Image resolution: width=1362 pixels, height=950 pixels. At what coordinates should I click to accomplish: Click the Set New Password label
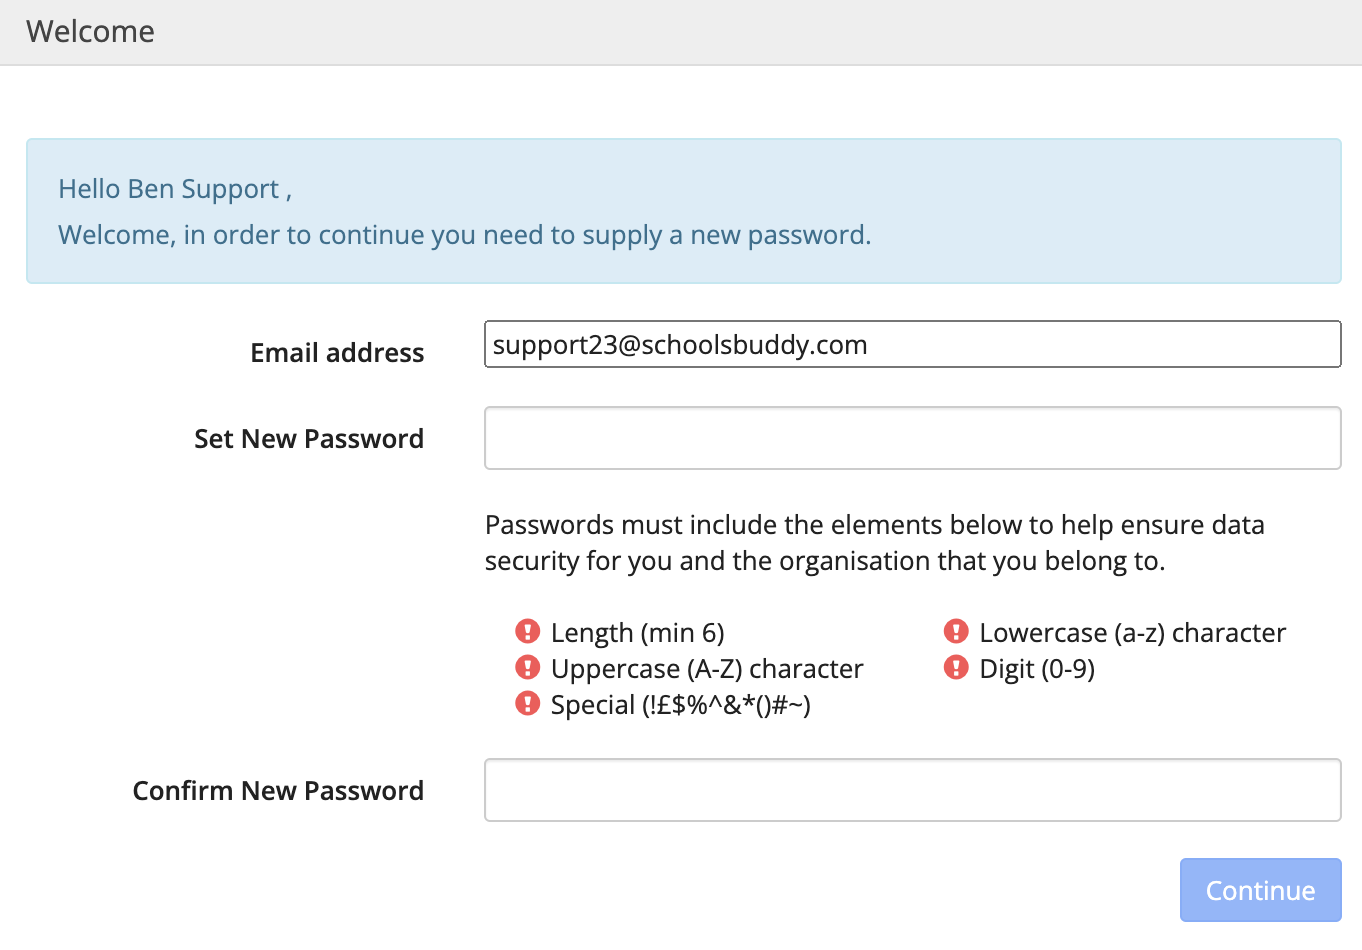[309, 439]
